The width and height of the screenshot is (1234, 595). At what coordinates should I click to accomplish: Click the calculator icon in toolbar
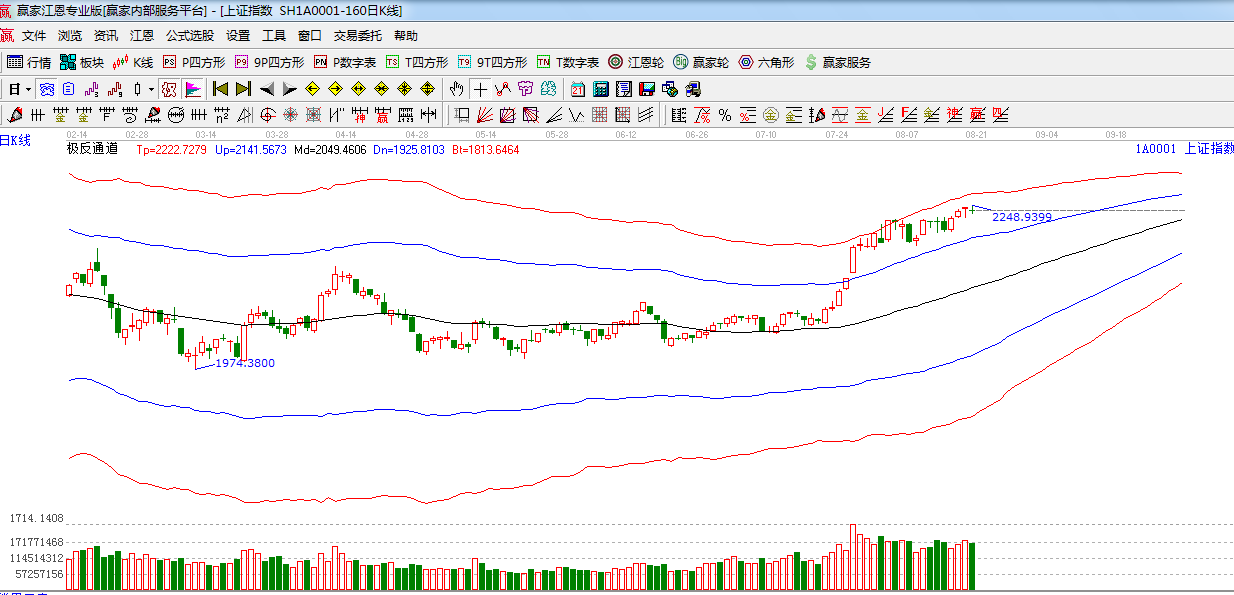[599, 89]
